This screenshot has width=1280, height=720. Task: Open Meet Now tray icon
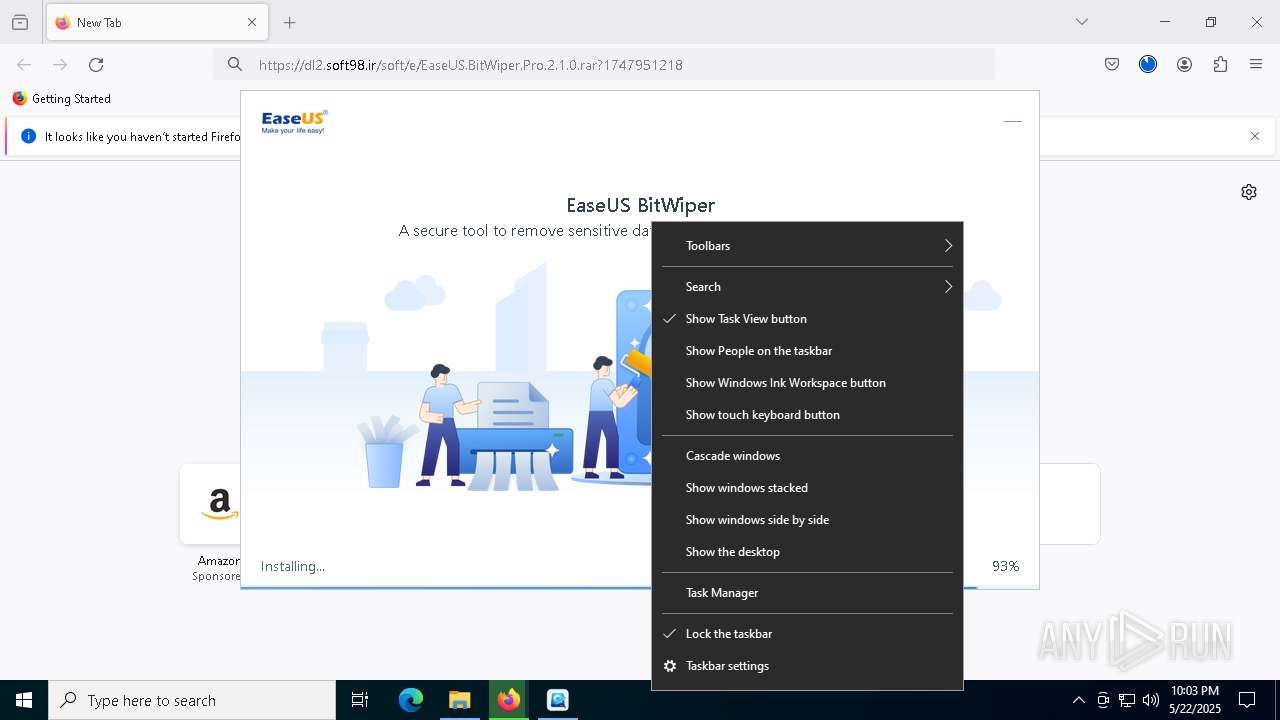click(x=1103, y=700)
